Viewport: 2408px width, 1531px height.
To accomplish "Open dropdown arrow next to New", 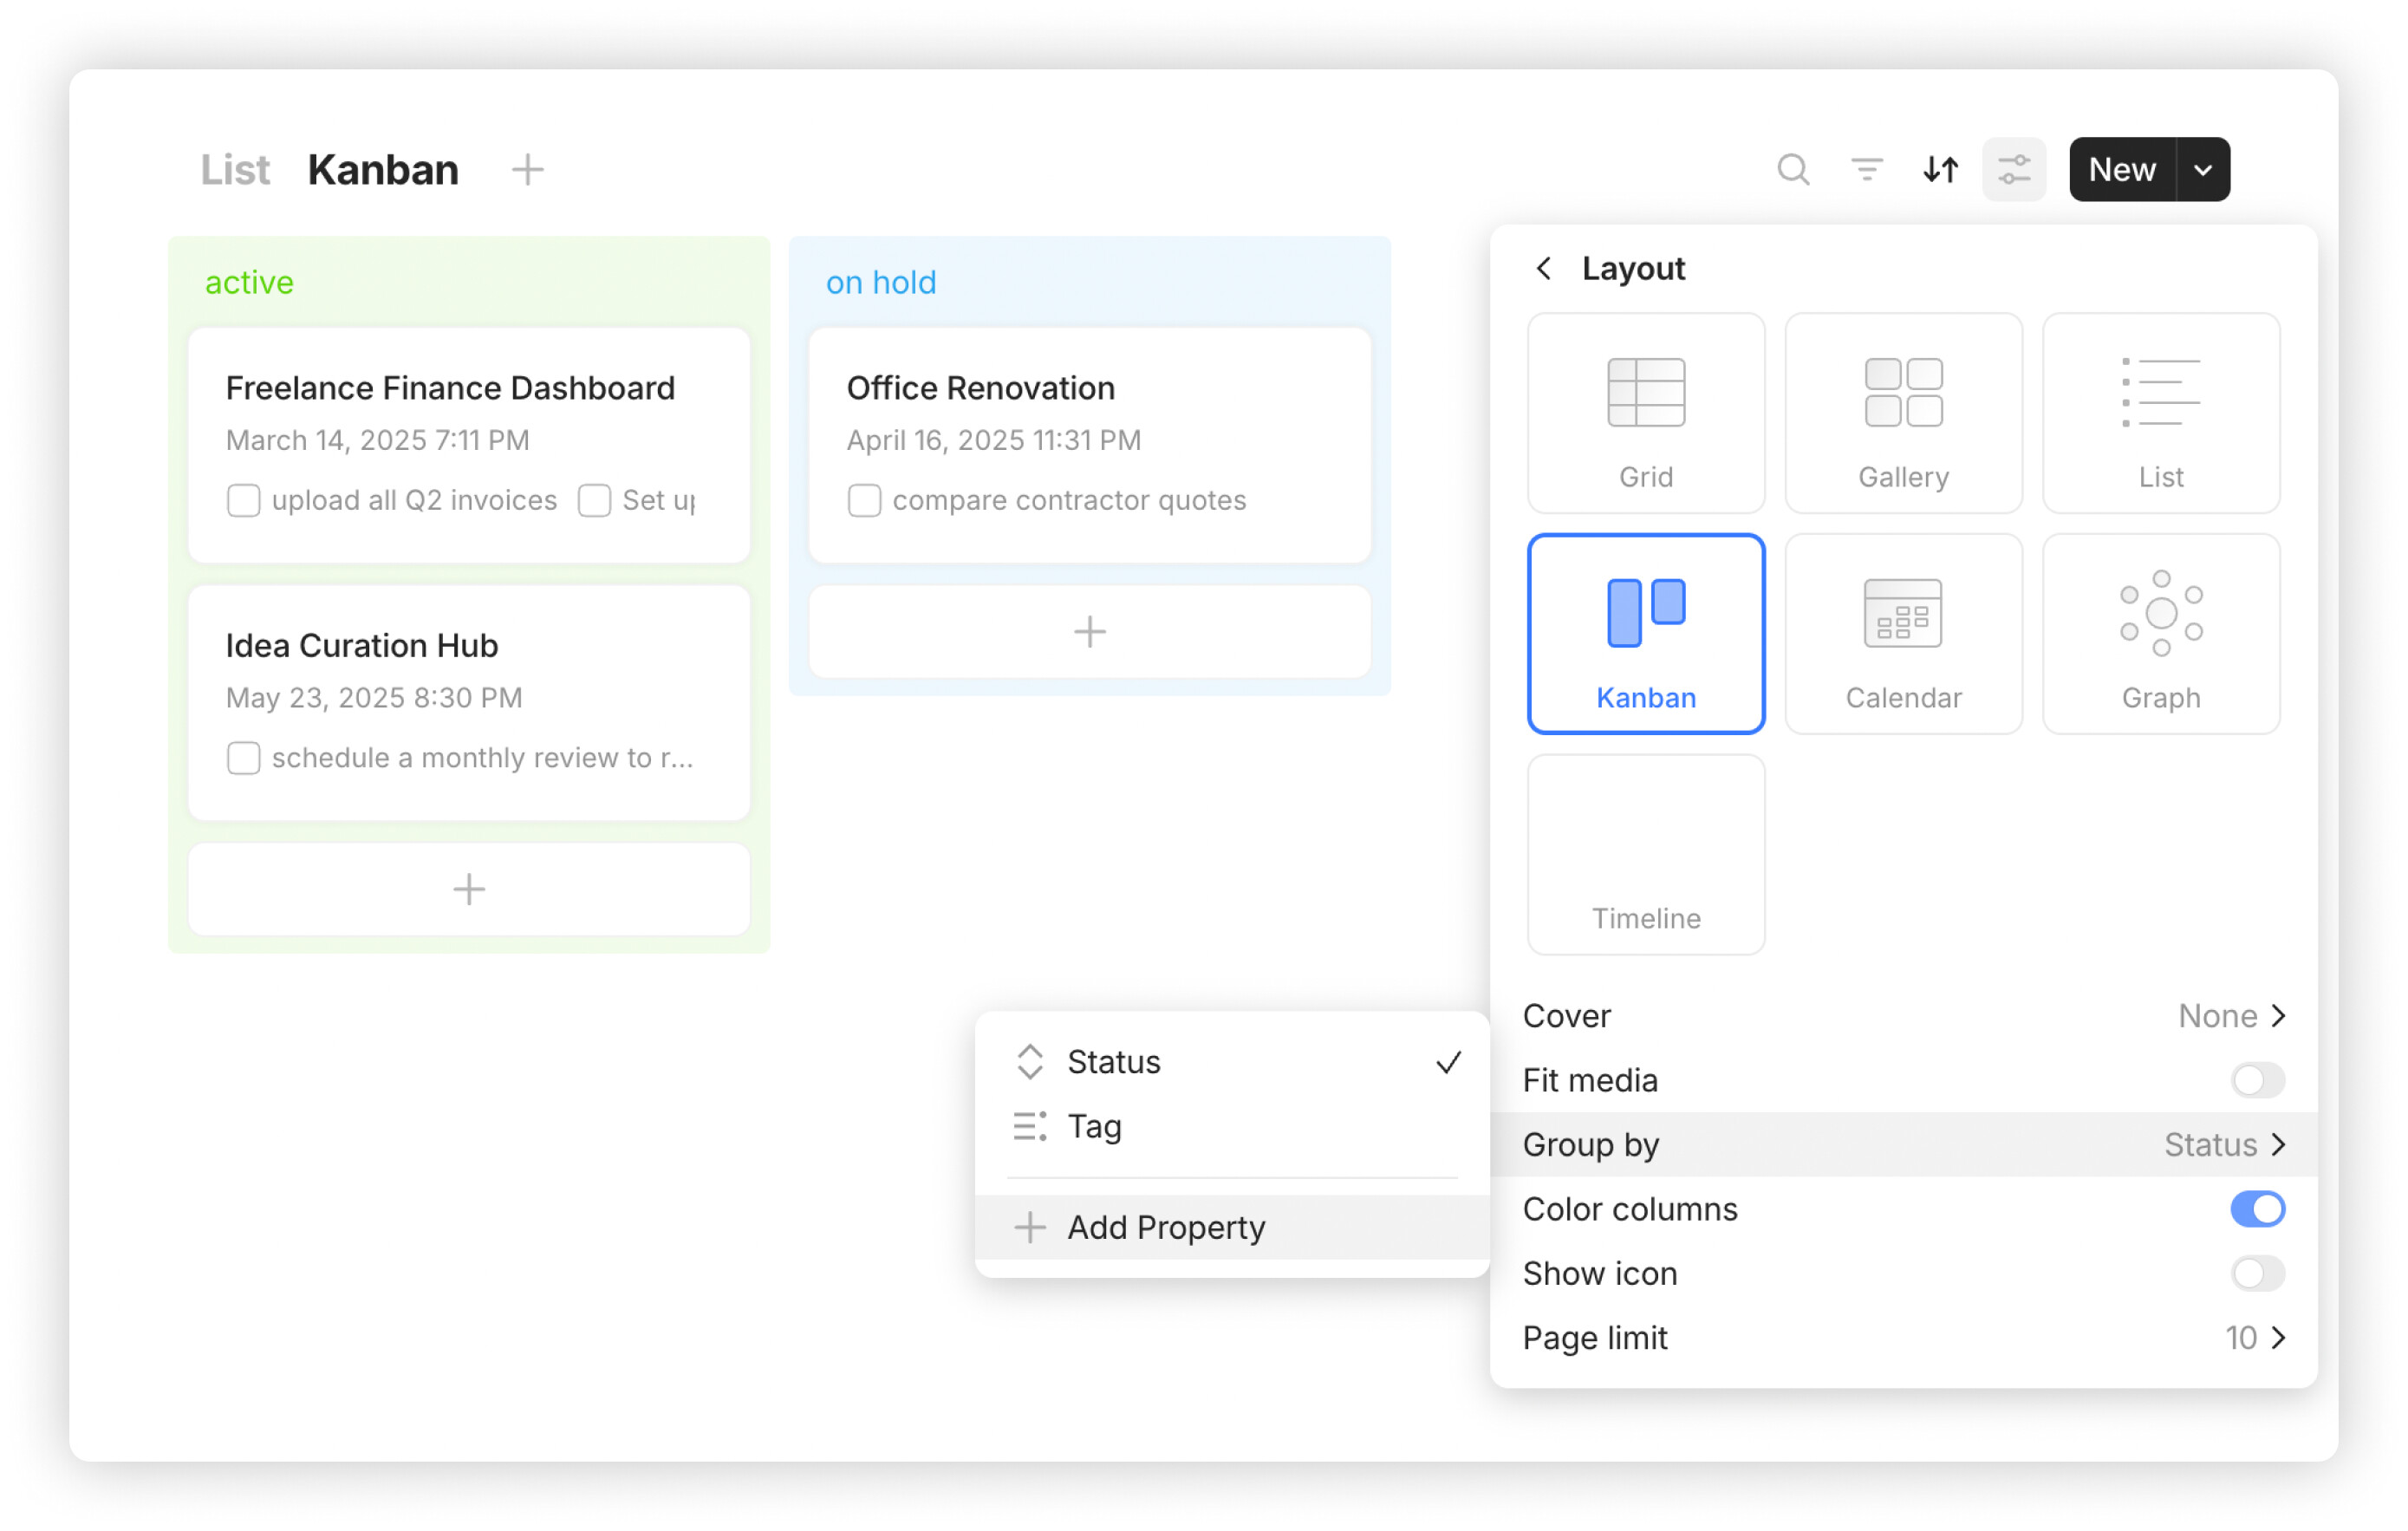I will point(2202,170).
